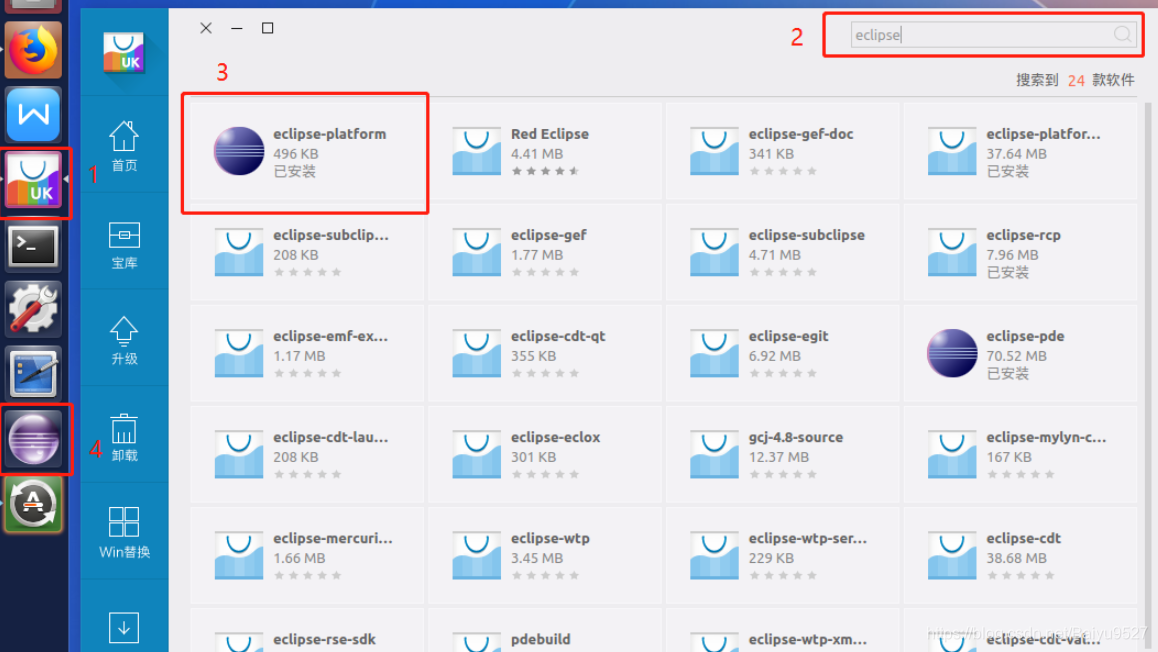This screenshot has height=652, width=1158.
Task: Click Red Eclipse star rating
Action: (545, 171)
